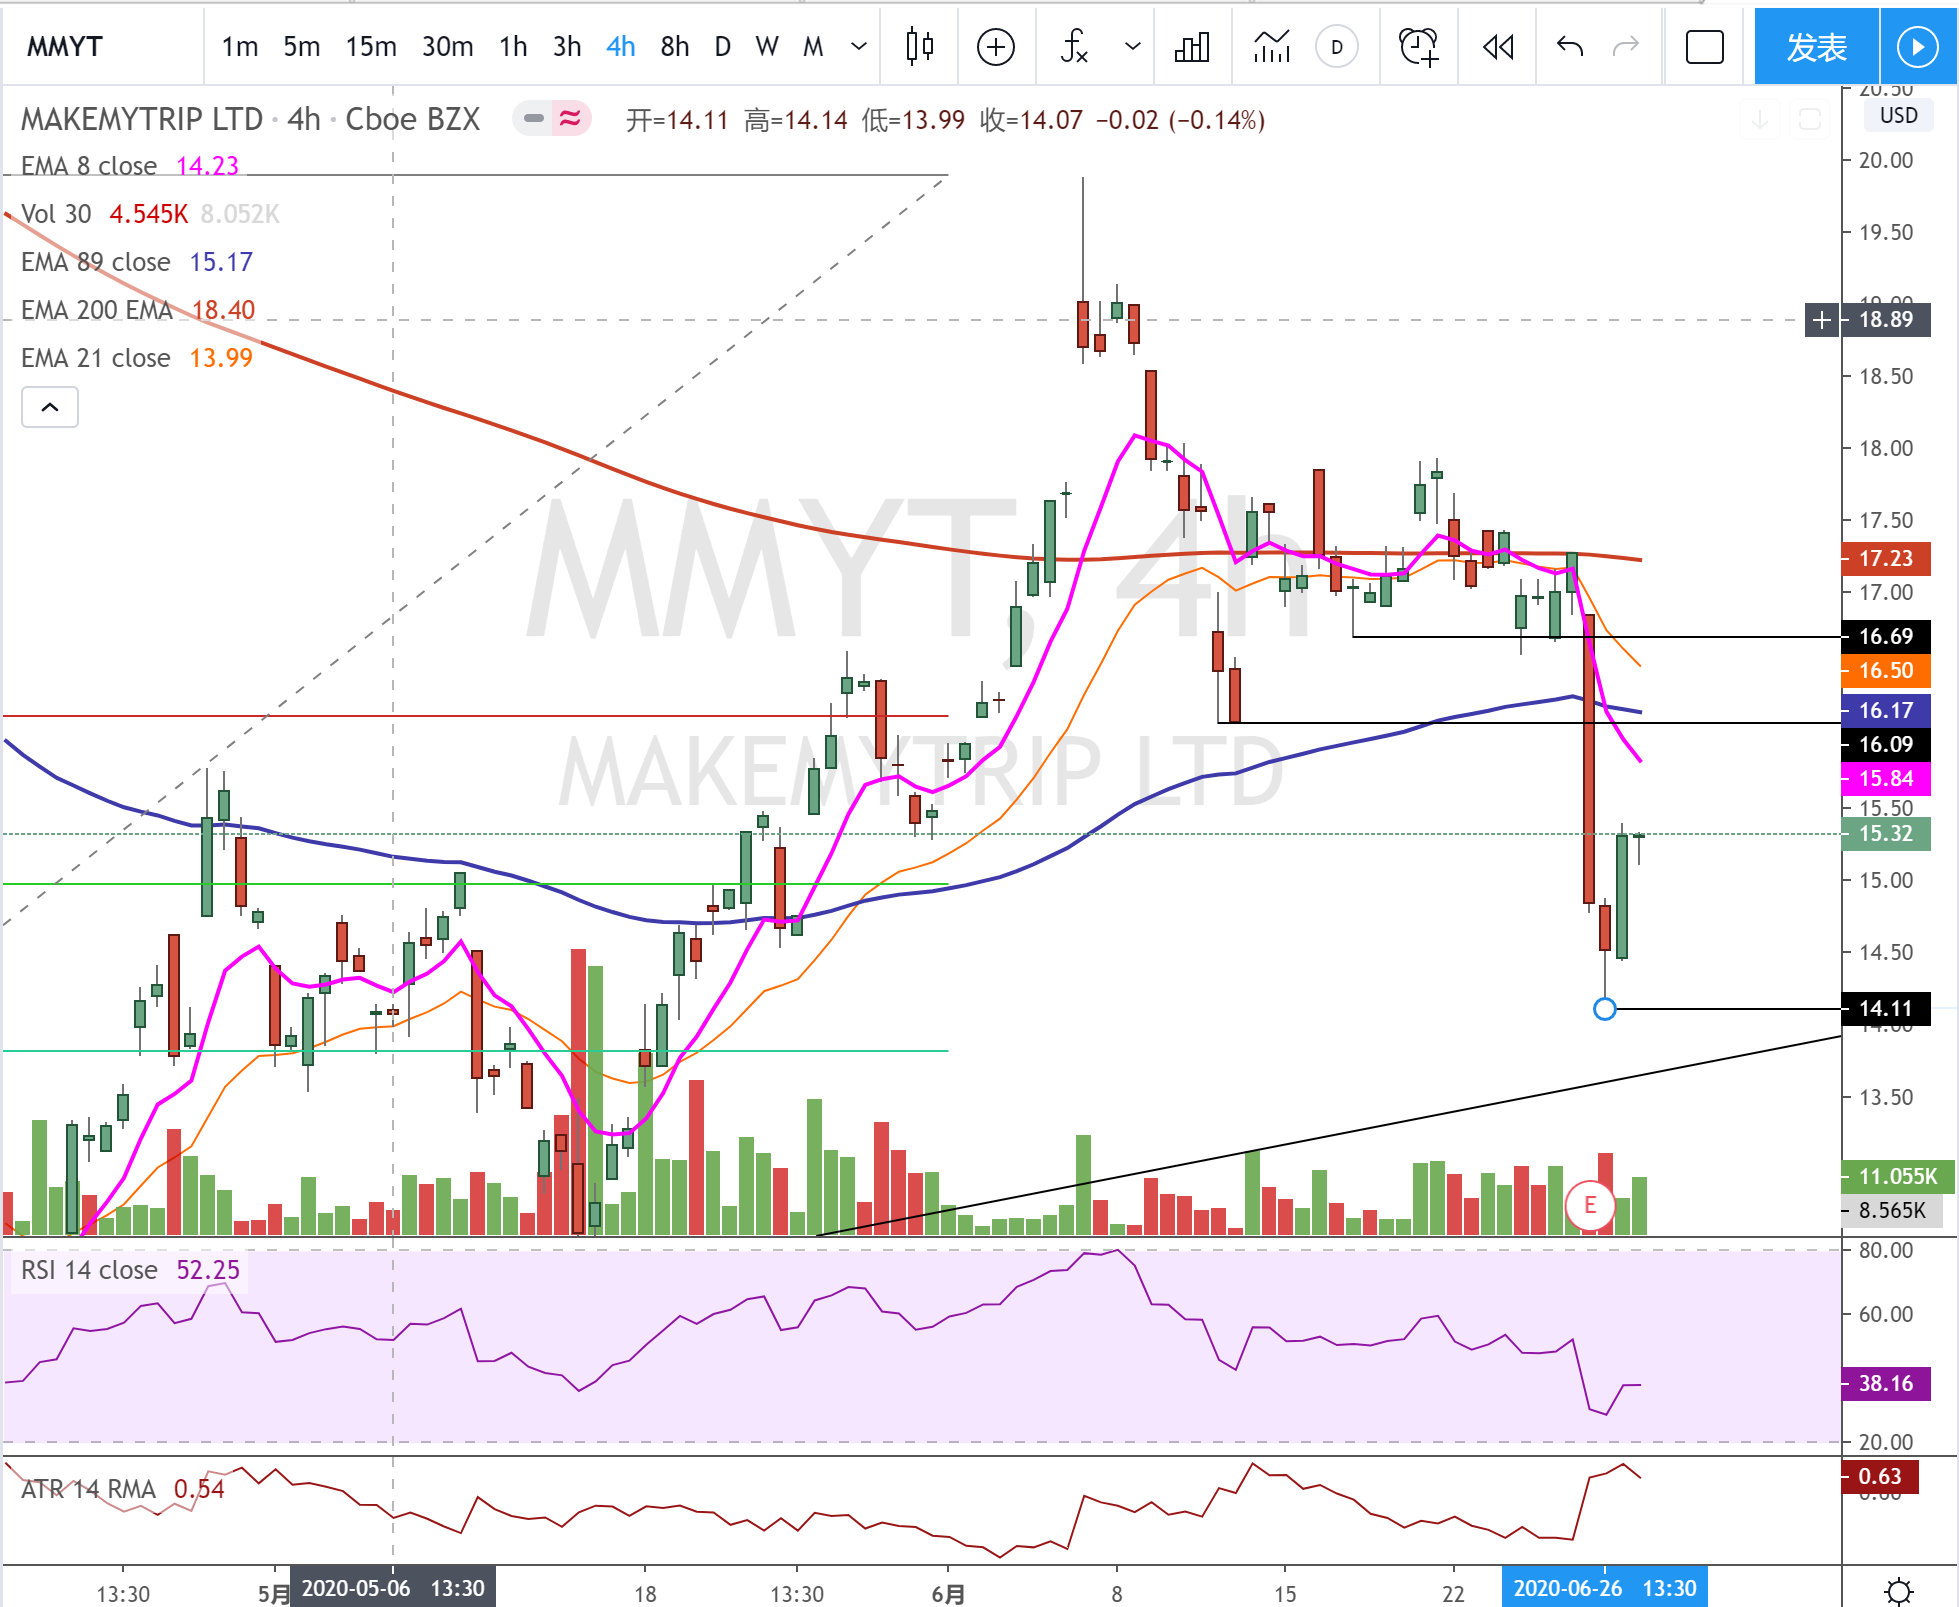Click the compare or add symbol icon

click(996, 46)
